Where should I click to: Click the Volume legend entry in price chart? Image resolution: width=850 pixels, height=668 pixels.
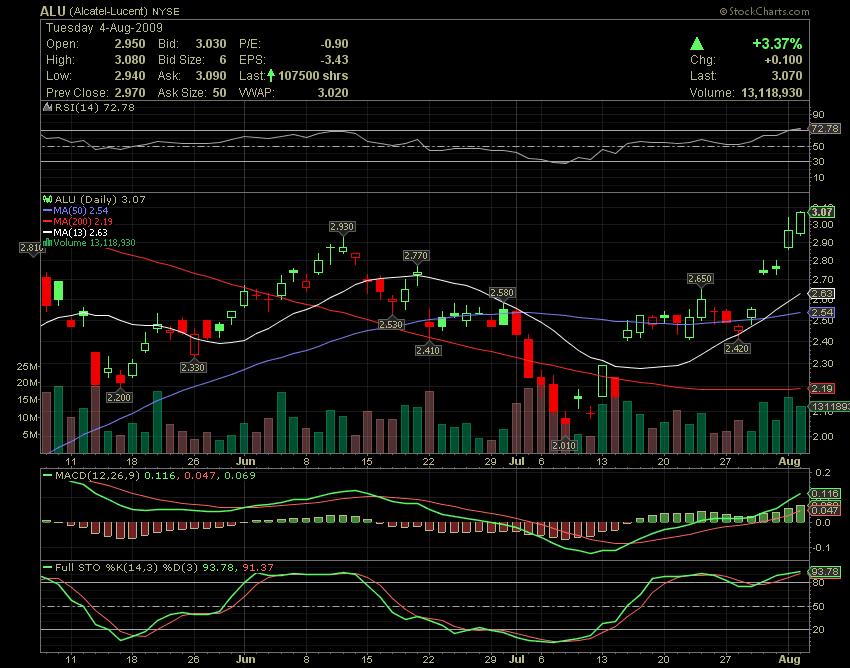[94, 242]
